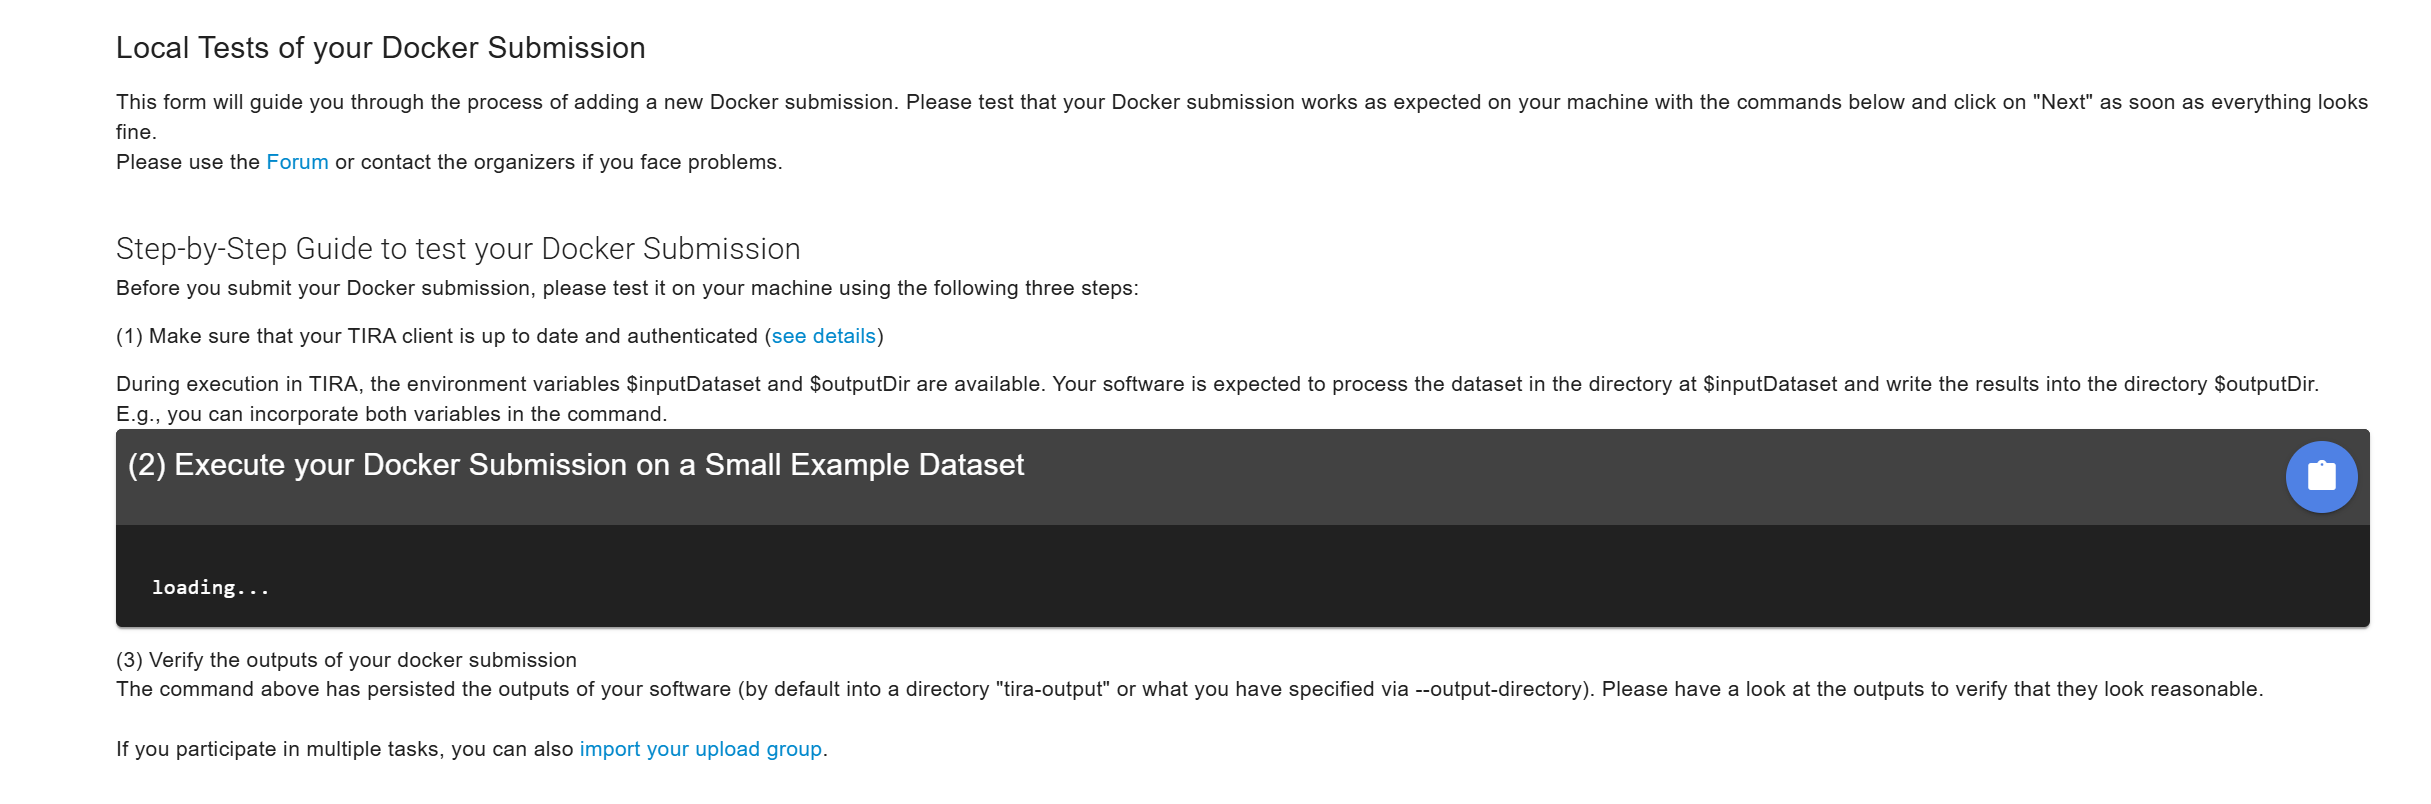
Task: Click the "Local Tests of your Docker Submission" heading
Action: click(381, 48)
